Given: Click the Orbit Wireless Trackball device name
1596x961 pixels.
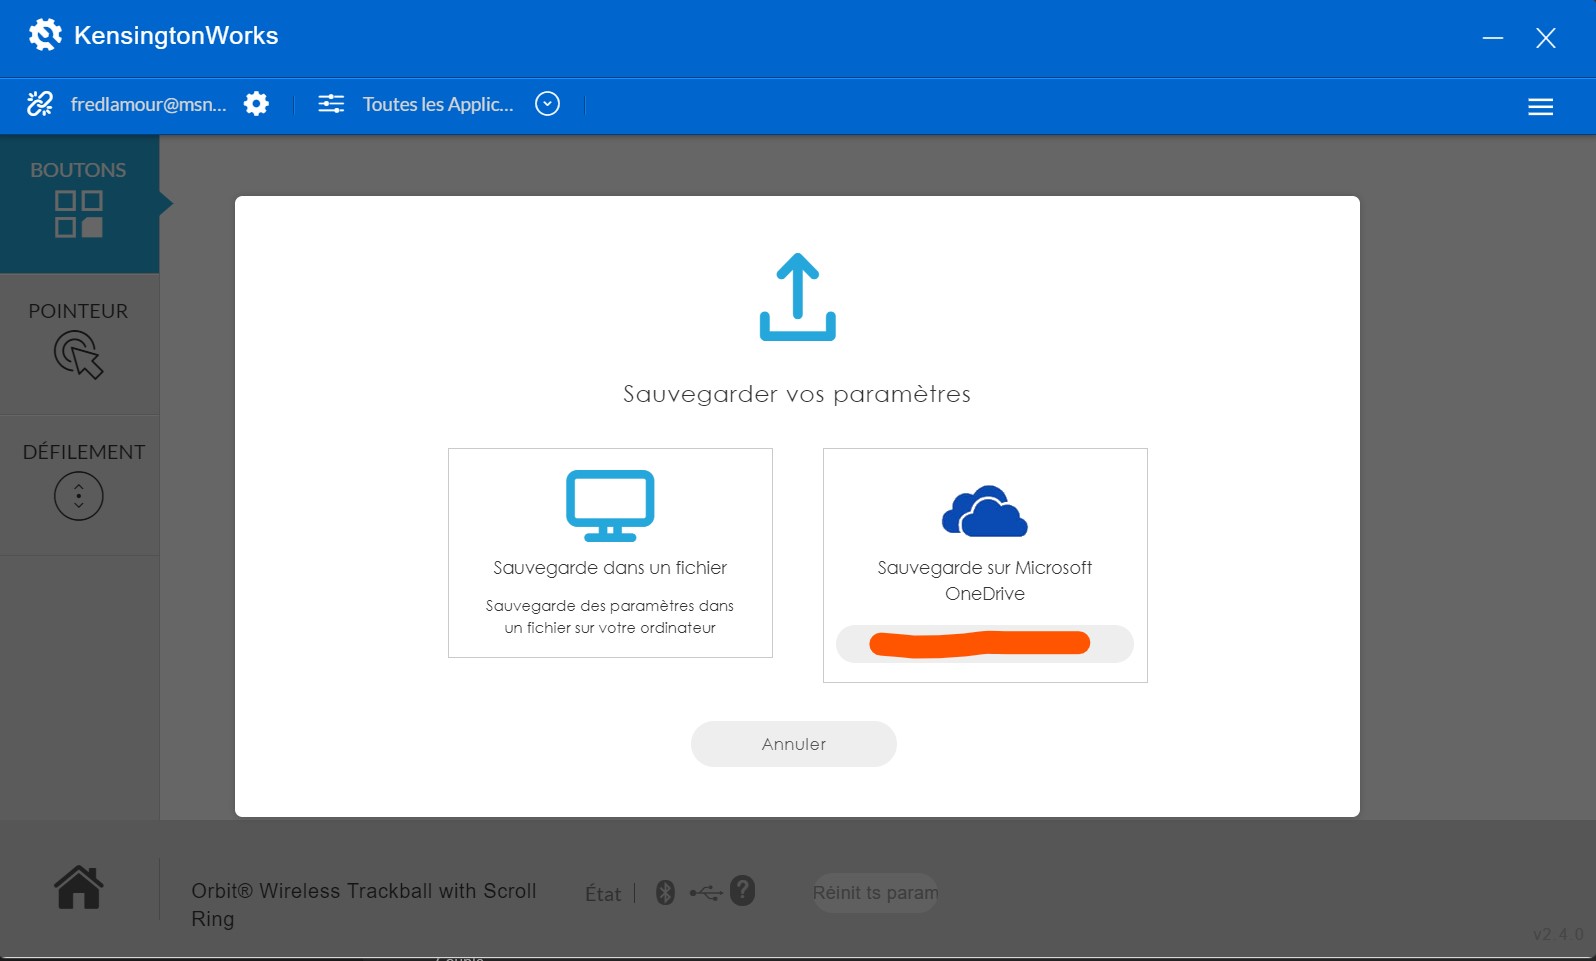Looking at the screenshot, I should coord(364,905).
